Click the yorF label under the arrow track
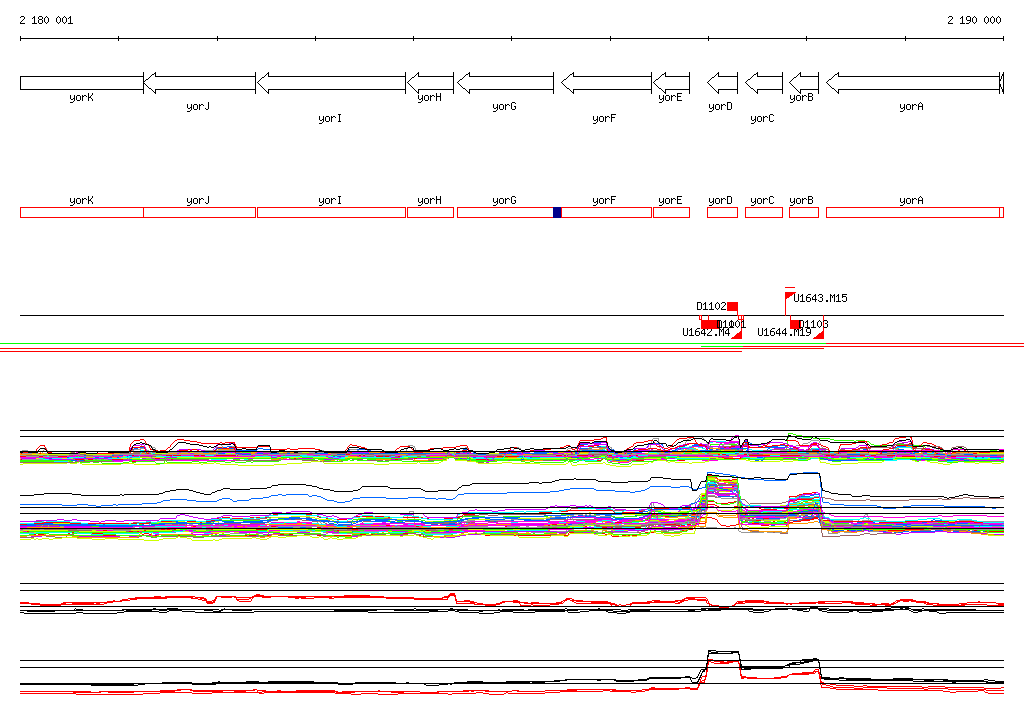 604,118
